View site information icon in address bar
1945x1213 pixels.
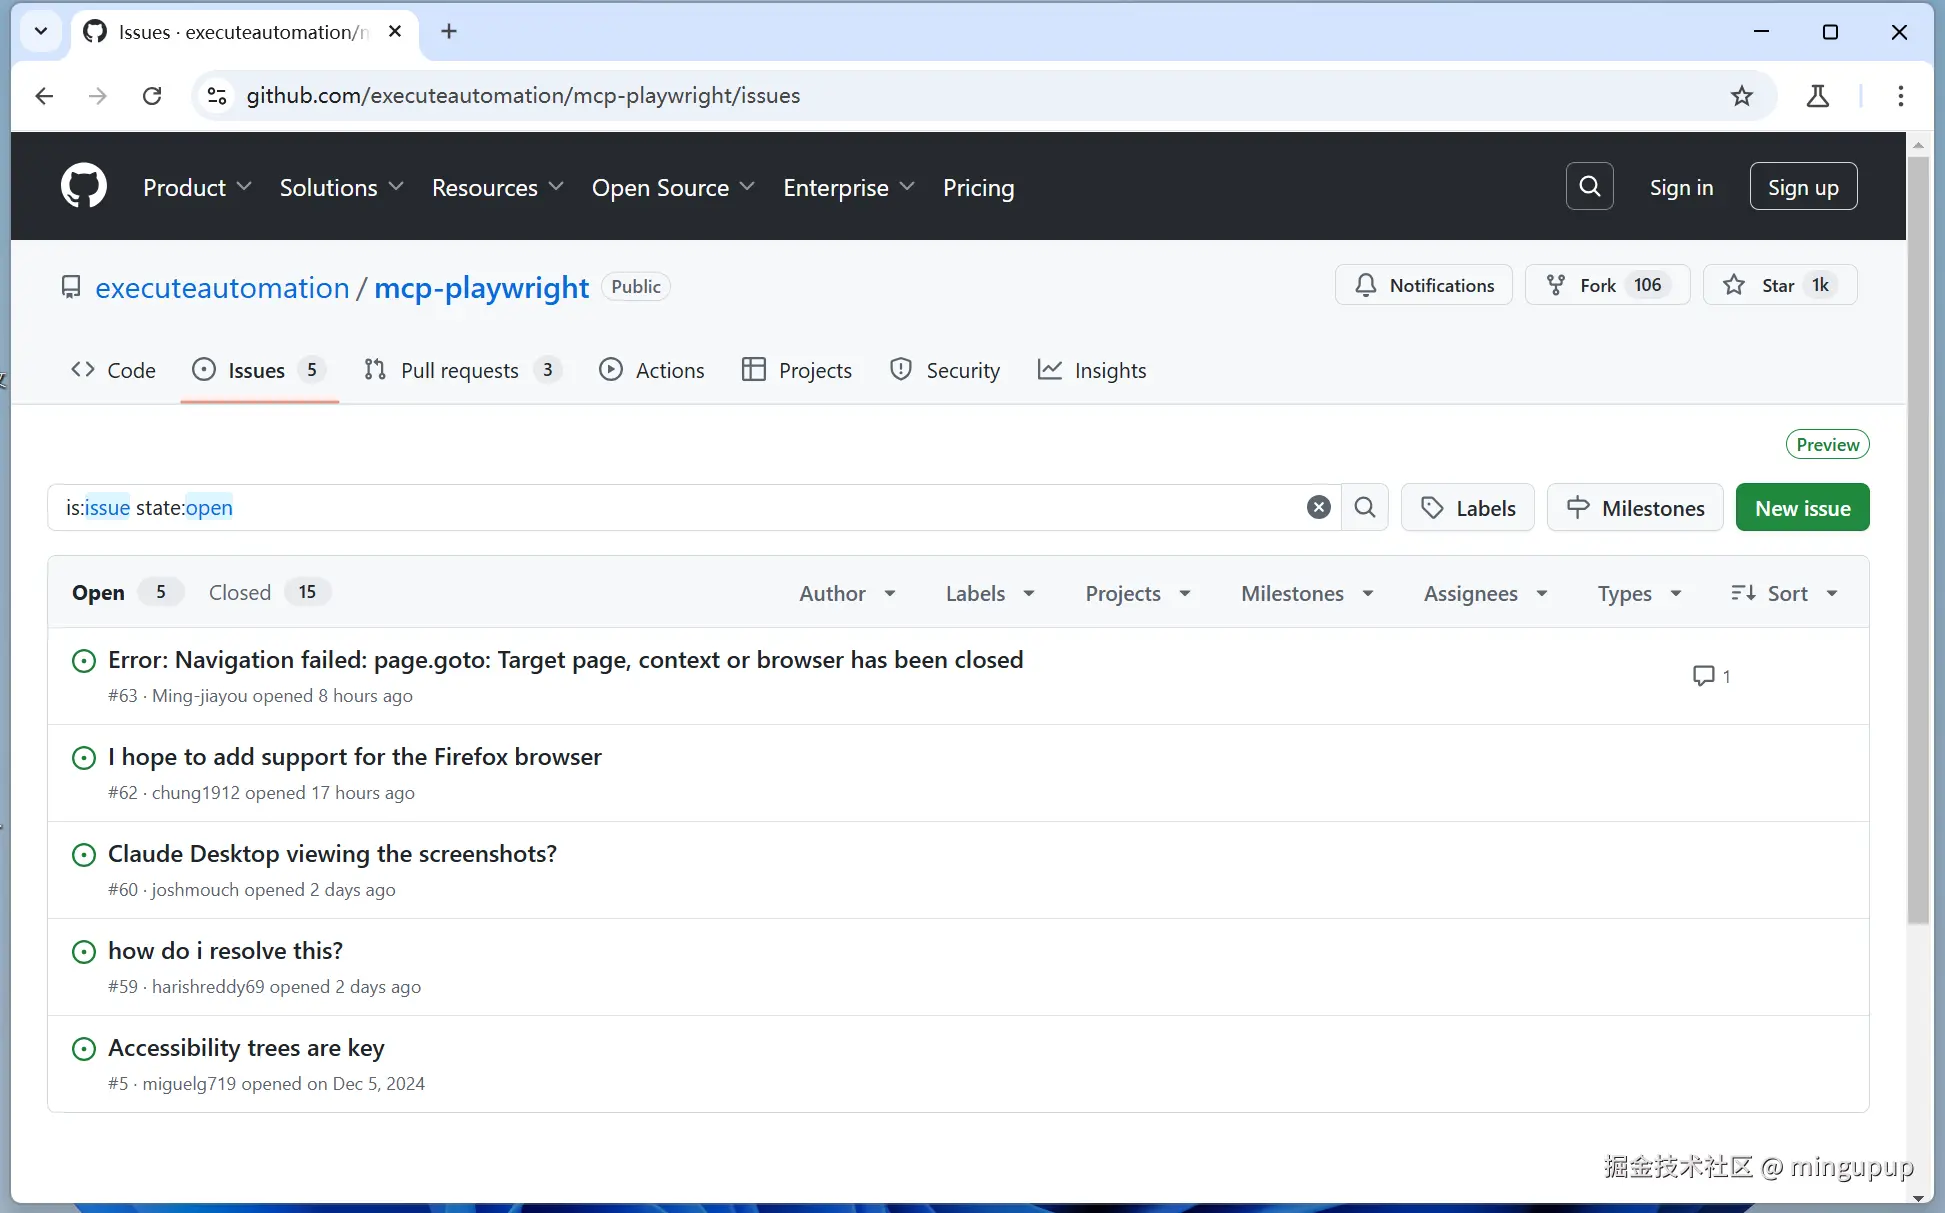217,96
